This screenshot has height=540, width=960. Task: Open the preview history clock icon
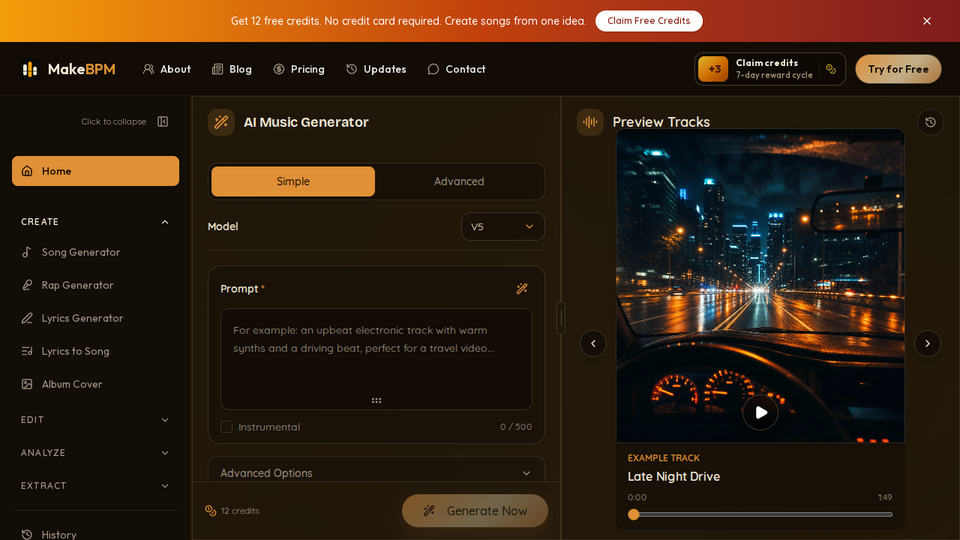[x=930, y=122]
